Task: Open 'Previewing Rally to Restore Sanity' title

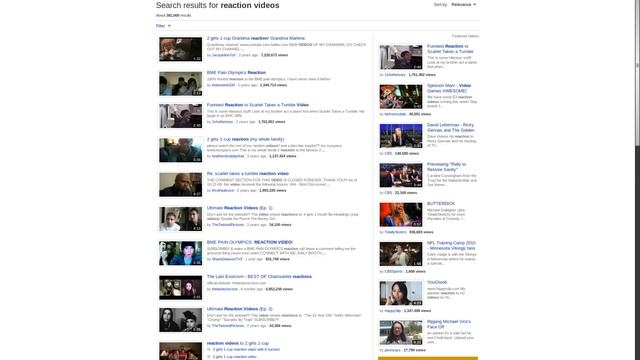Action: (447, 167)
